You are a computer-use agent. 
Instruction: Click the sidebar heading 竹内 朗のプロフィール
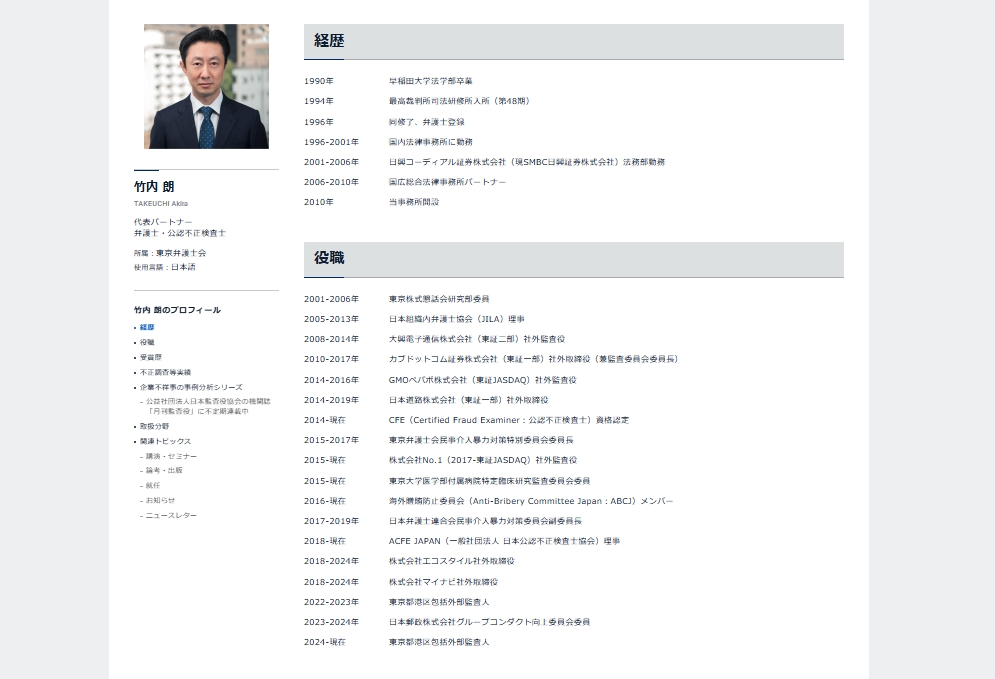pyautogui.click(x=178, y=310)
